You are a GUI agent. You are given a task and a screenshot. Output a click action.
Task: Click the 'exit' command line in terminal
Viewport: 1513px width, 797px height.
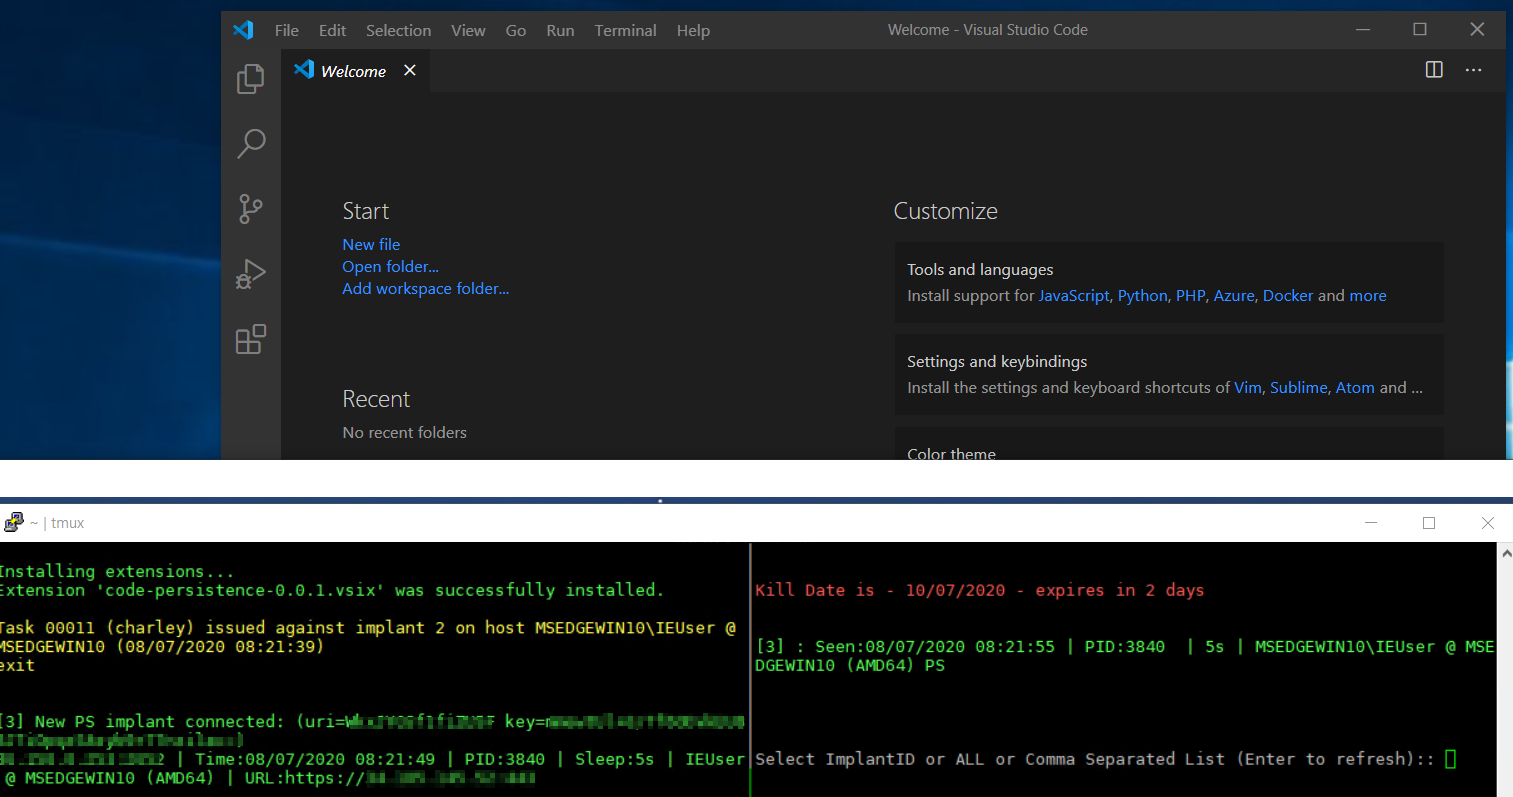point(18,665)
